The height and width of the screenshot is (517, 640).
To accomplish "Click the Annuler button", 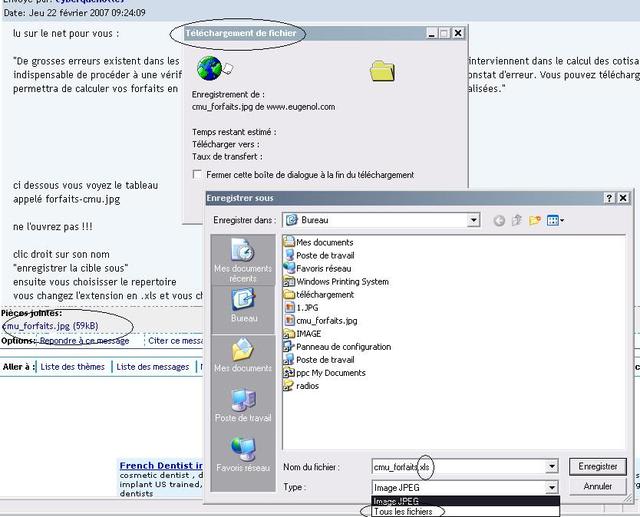I will coord(598,486).
